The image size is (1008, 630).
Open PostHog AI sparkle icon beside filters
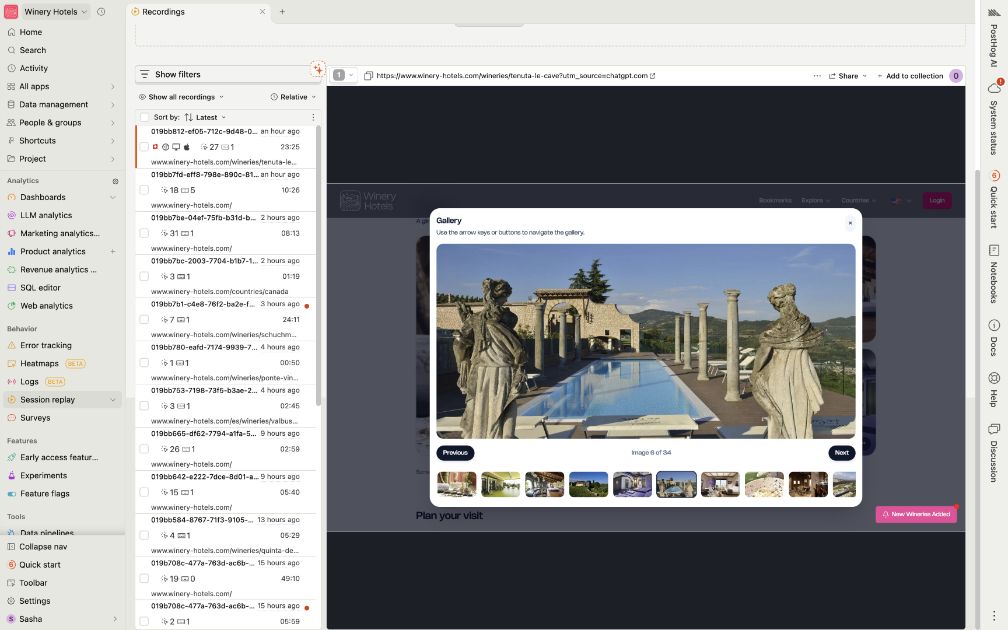click(317, 70)
